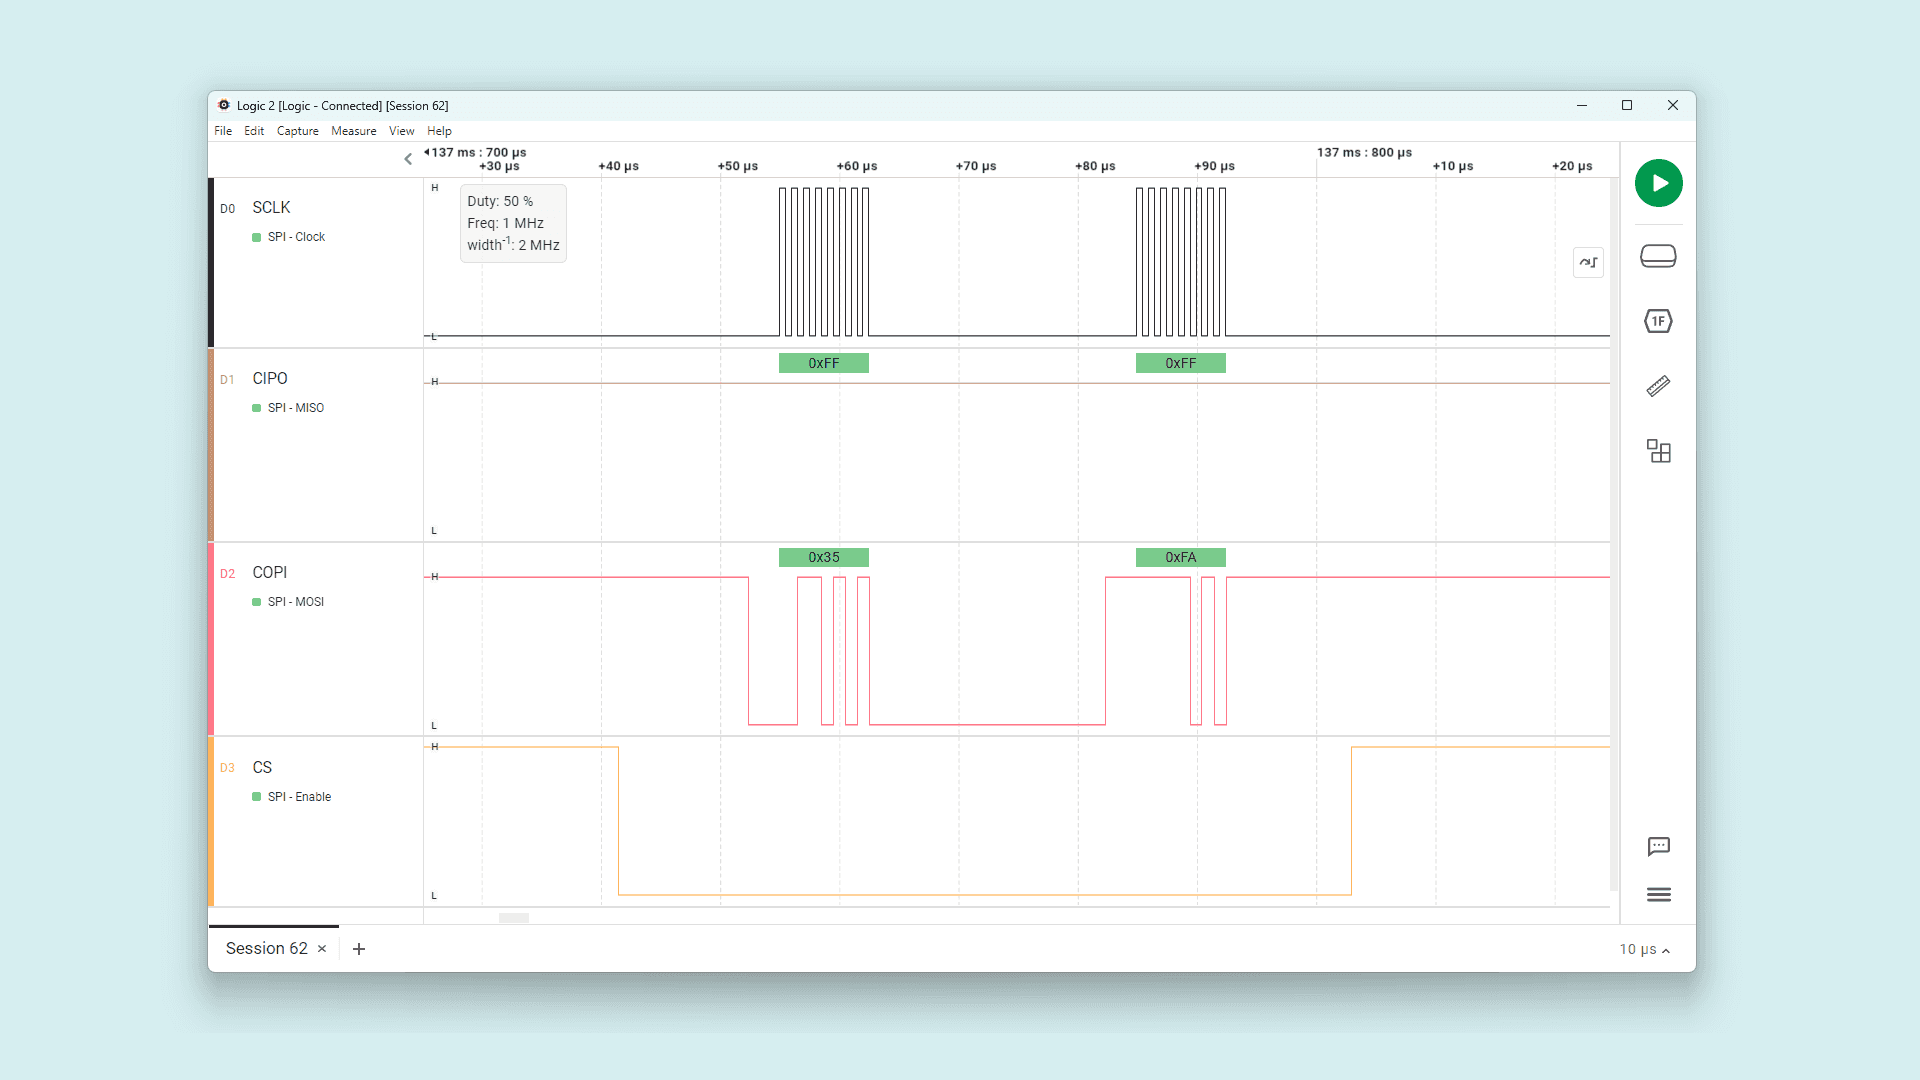Add a new session tab
1920x1080 pixels.
359,949
